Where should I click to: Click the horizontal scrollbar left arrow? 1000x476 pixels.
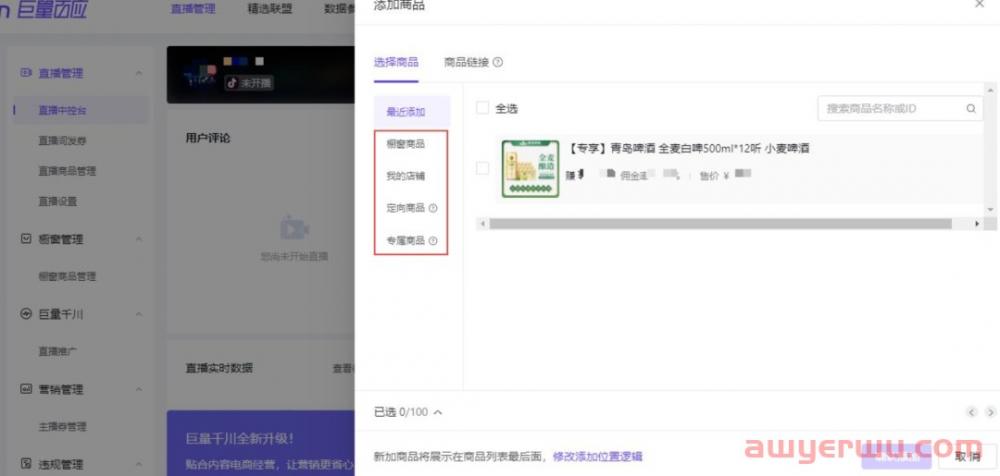pyautogui.click(x=482, y=223)
